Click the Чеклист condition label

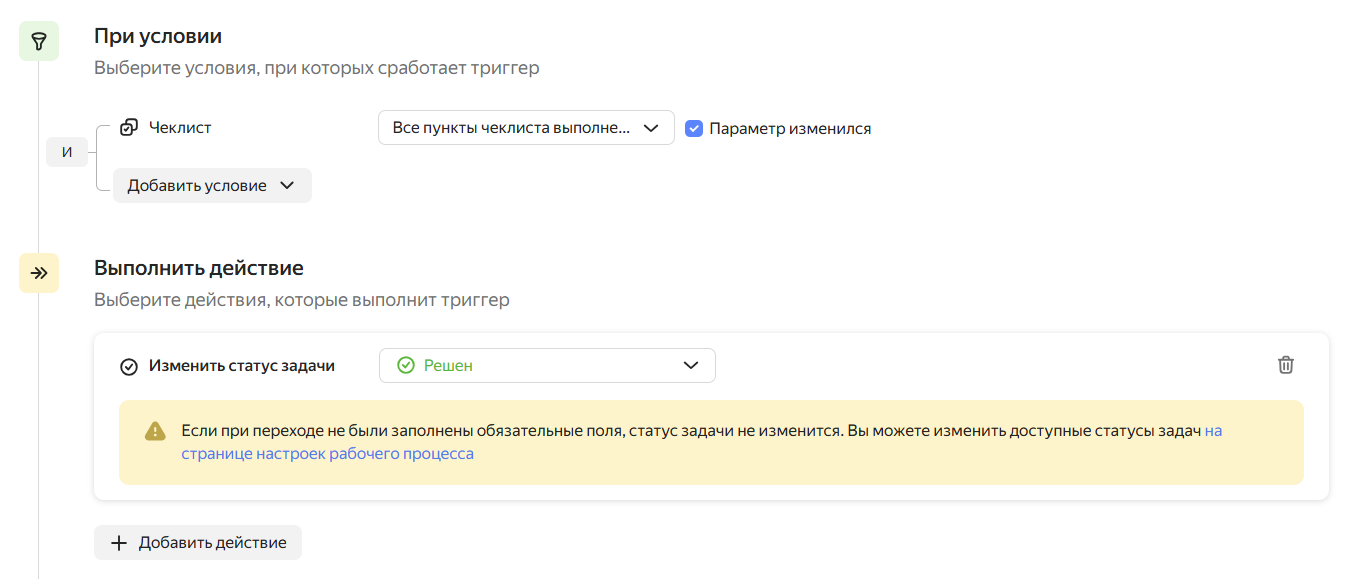tap(180, 128)
